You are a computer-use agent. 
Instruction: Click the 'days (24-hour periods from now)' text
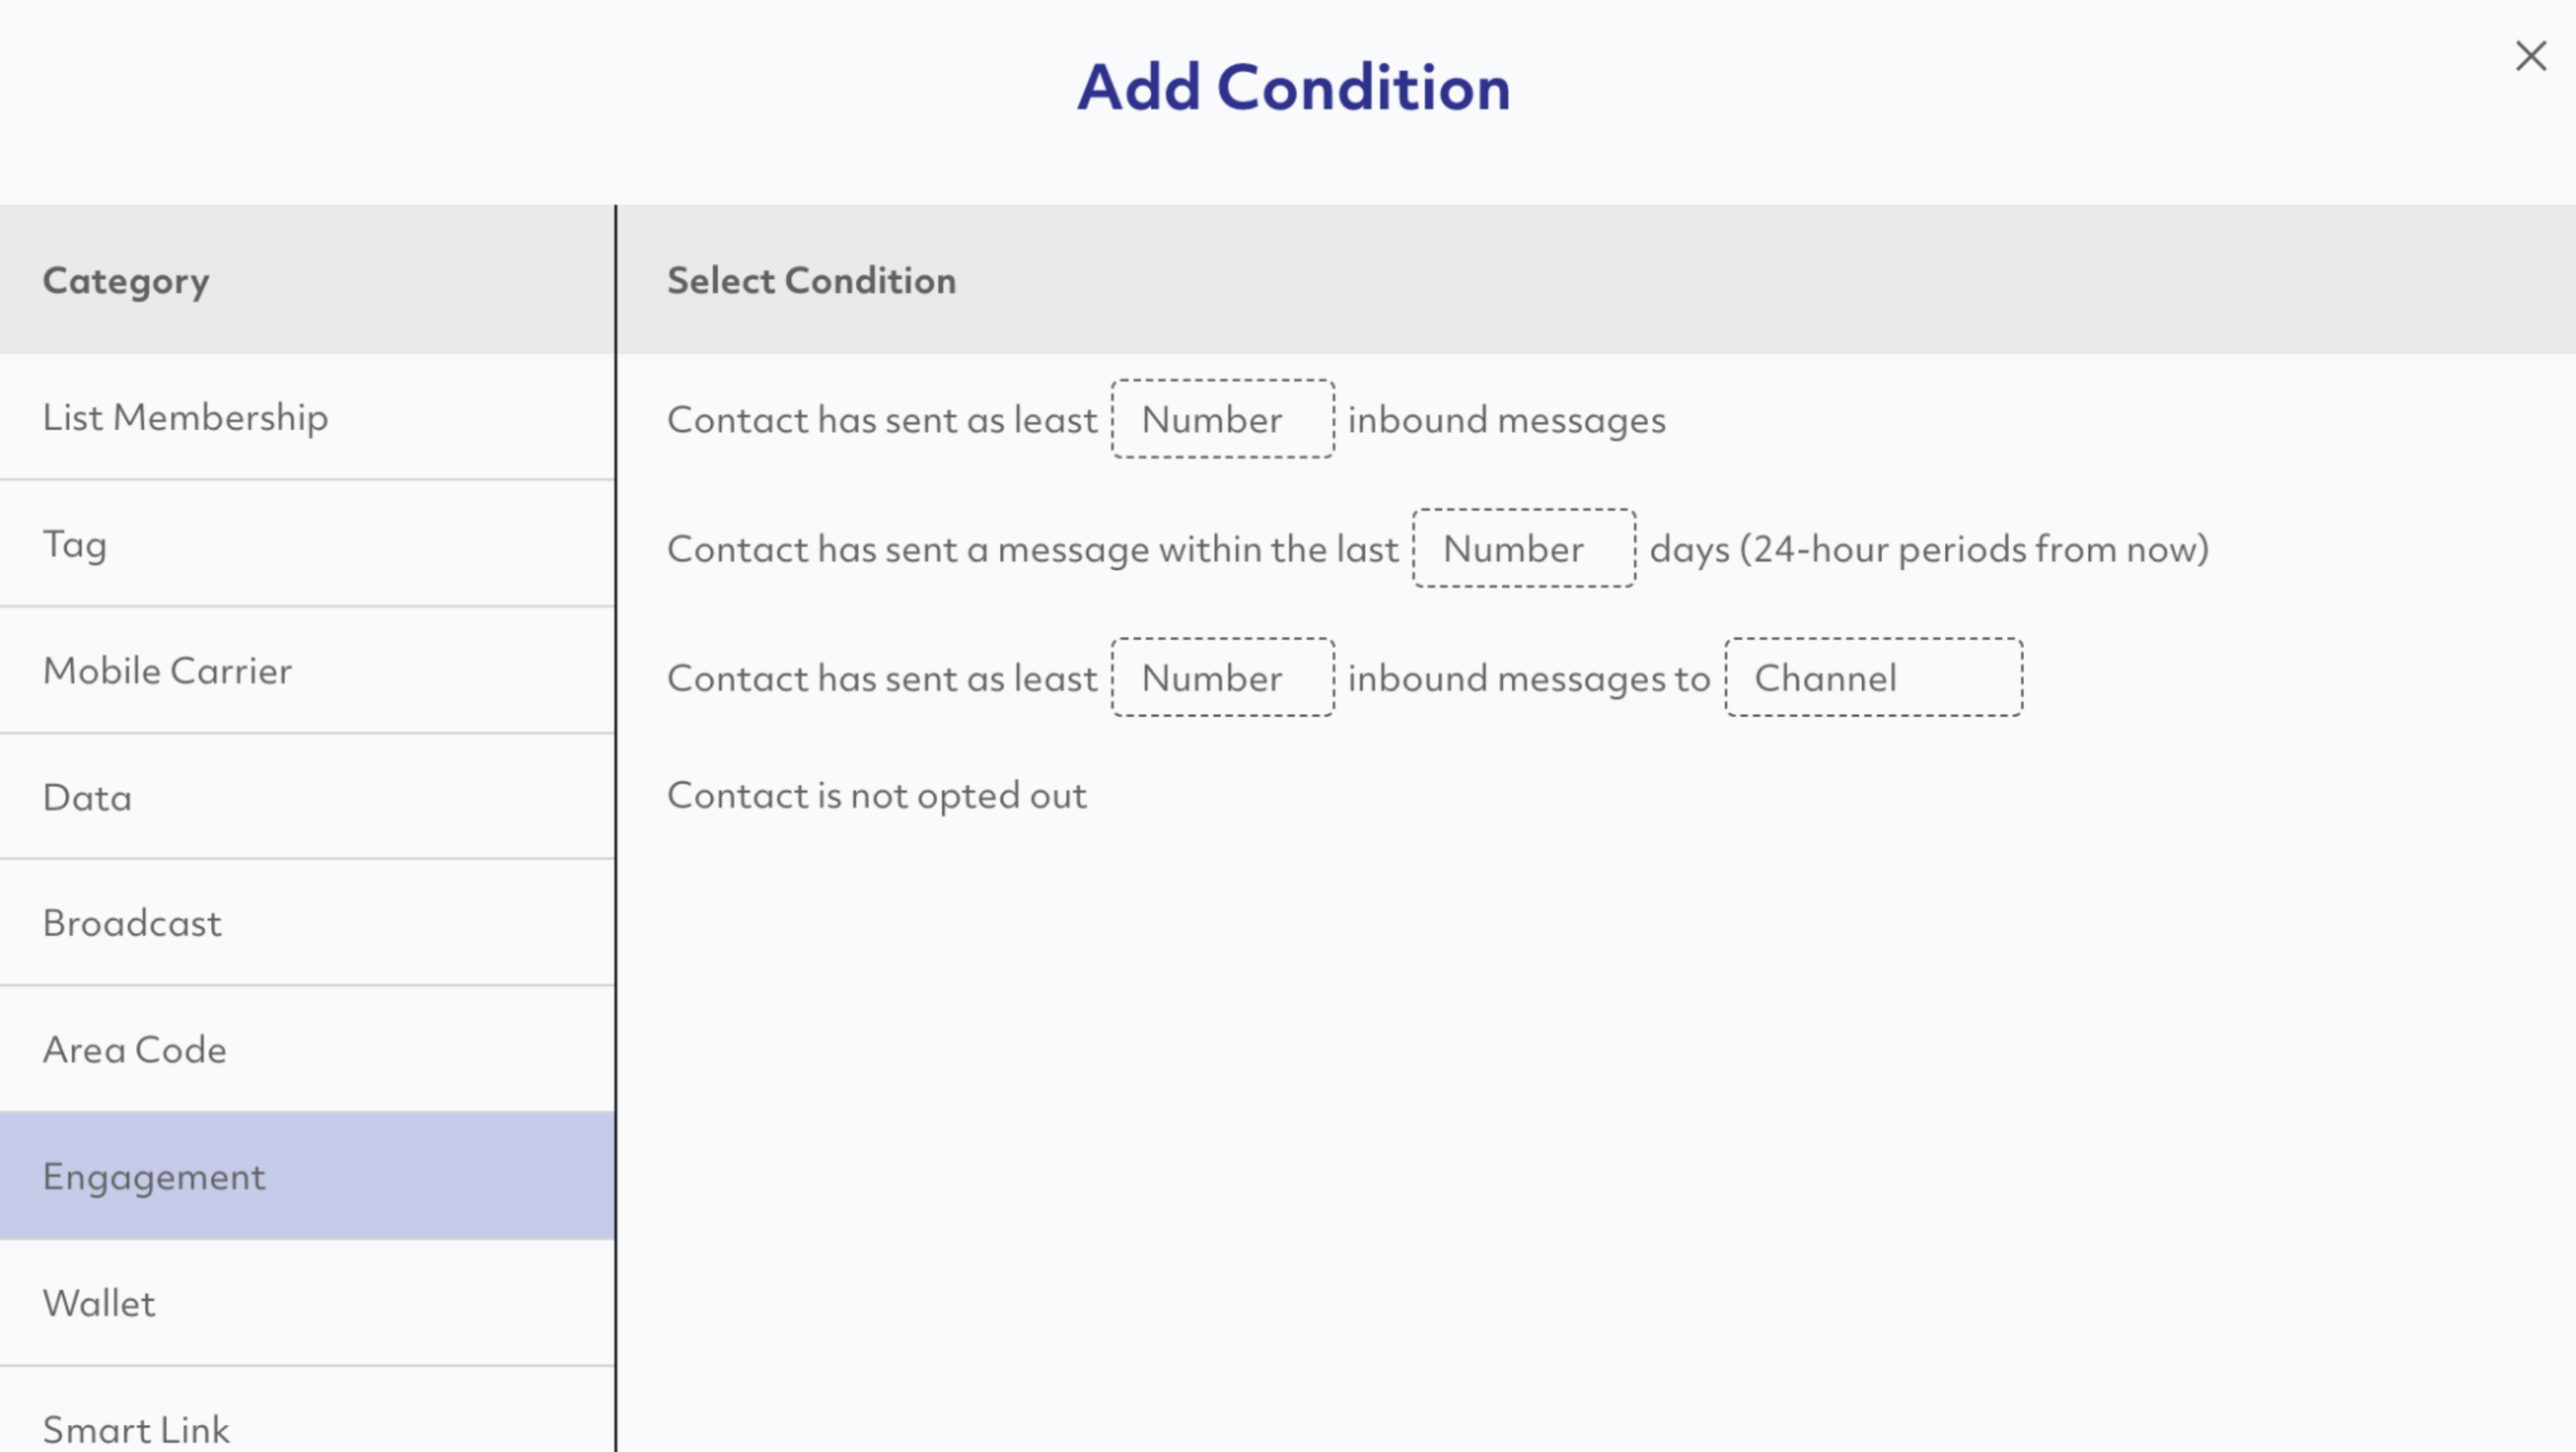point(1929,549)
